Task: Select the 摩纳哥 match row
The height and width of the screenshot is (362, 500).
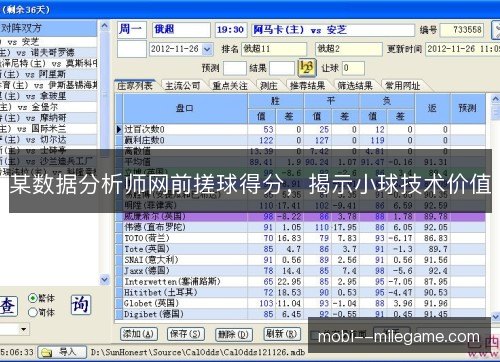Action: (x=48, y=118)
